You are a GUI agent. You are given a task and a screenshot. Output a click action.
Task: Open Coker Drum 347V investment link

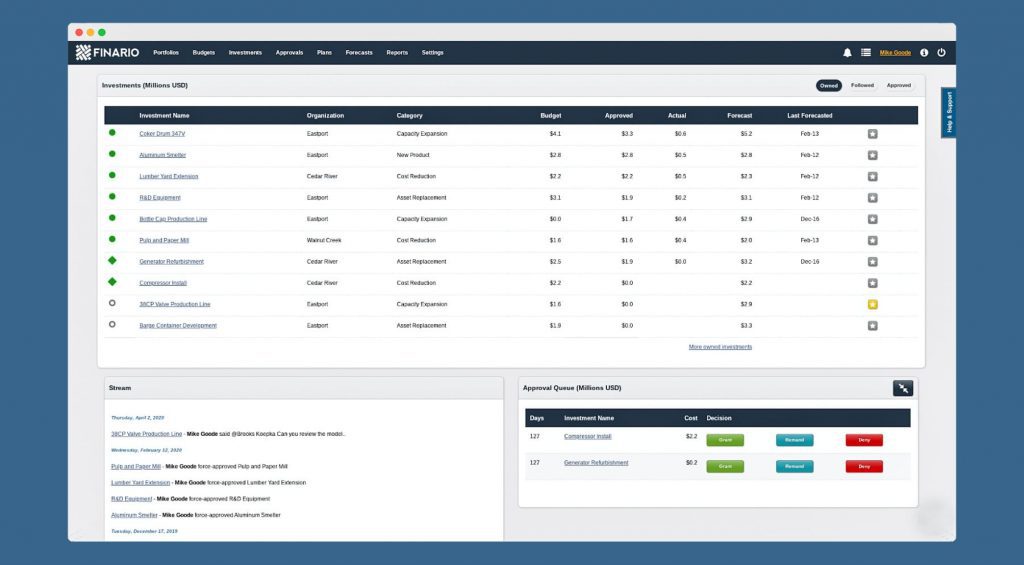click(162, 134)
